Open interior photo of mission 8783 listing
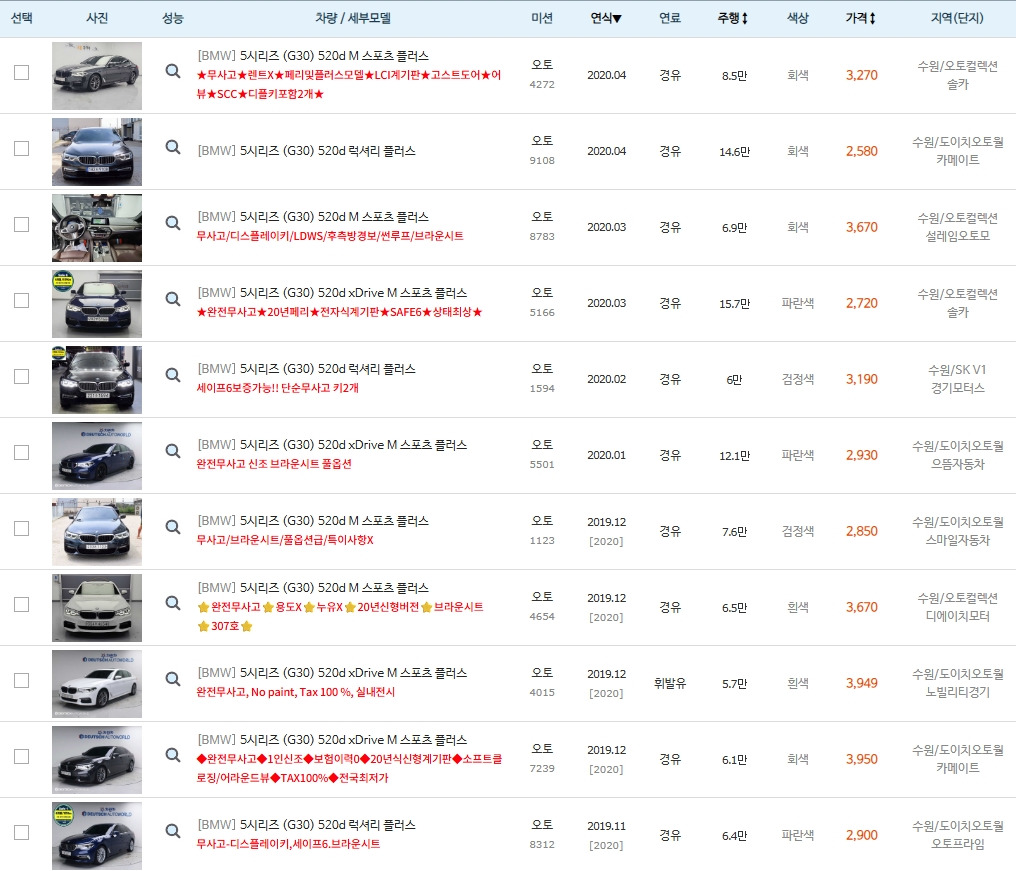The image size is (1016, 871). tap(97, 227)
